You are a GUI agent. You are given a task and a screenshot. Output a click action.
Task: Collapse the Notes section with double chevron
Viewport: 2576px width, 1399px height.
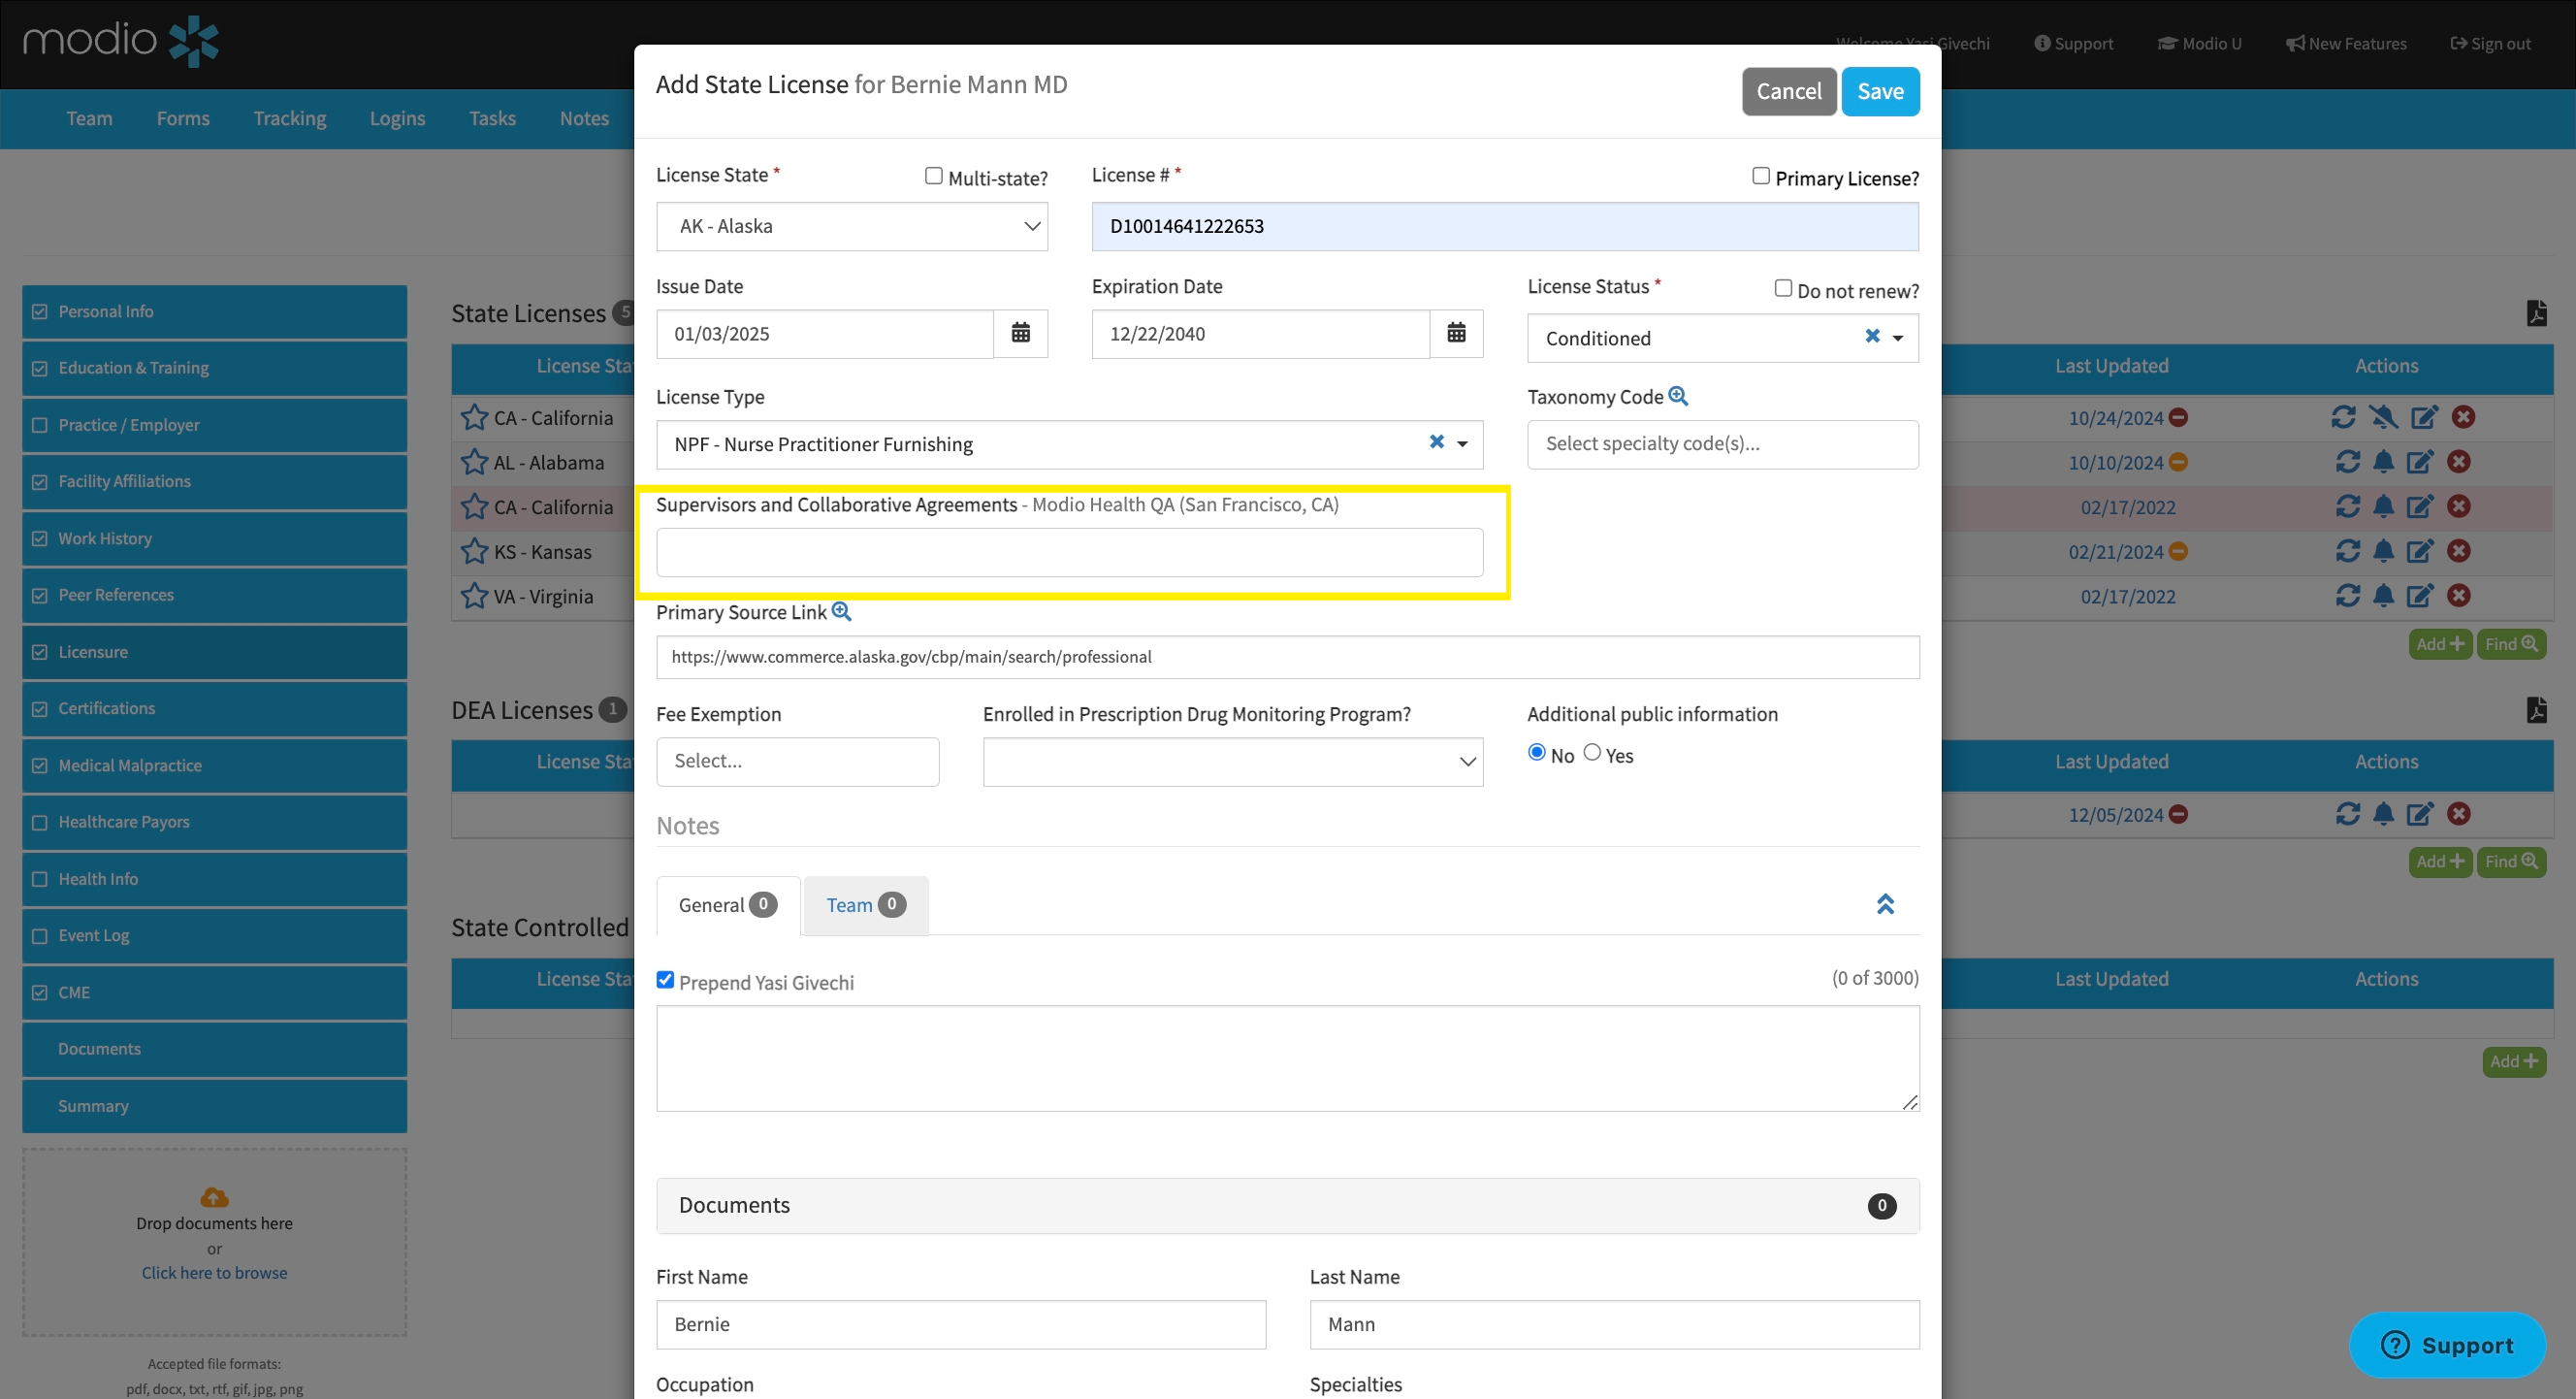click(x=1885, y=904)
